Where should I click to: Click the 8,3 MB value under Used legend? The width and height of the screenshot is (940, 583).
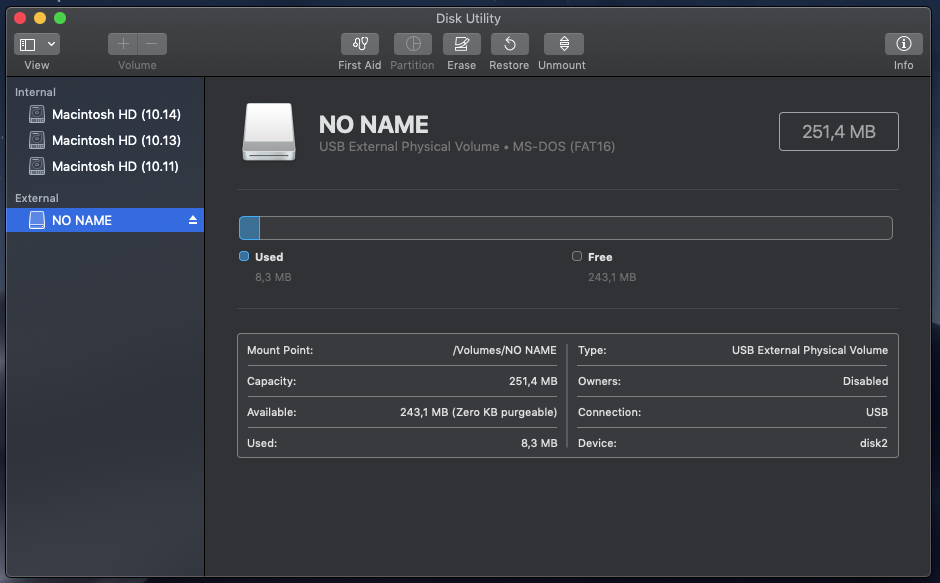(273, 277)
